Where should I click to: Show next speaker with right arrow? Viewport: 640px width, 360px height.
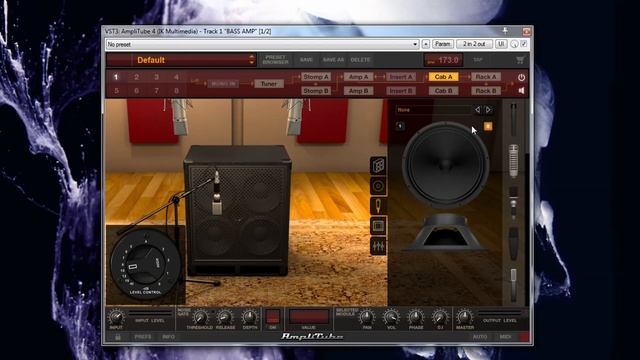click(488, 110)
